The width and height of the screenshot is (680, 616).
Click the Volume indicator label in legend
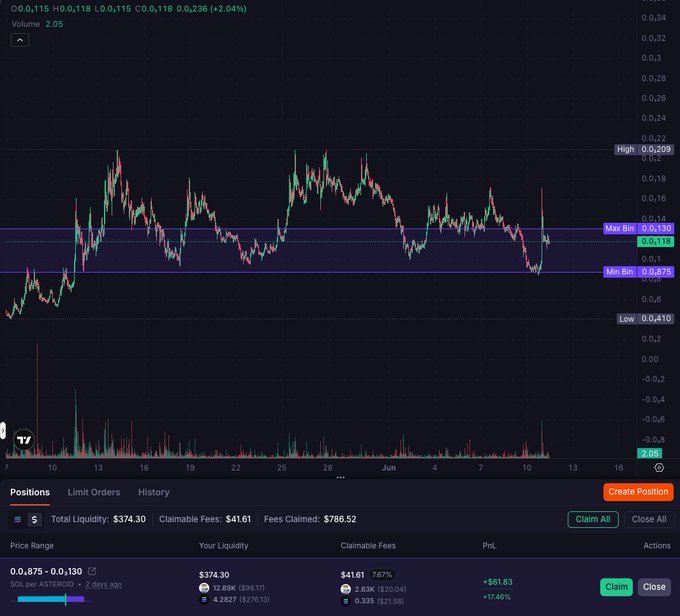26,24
